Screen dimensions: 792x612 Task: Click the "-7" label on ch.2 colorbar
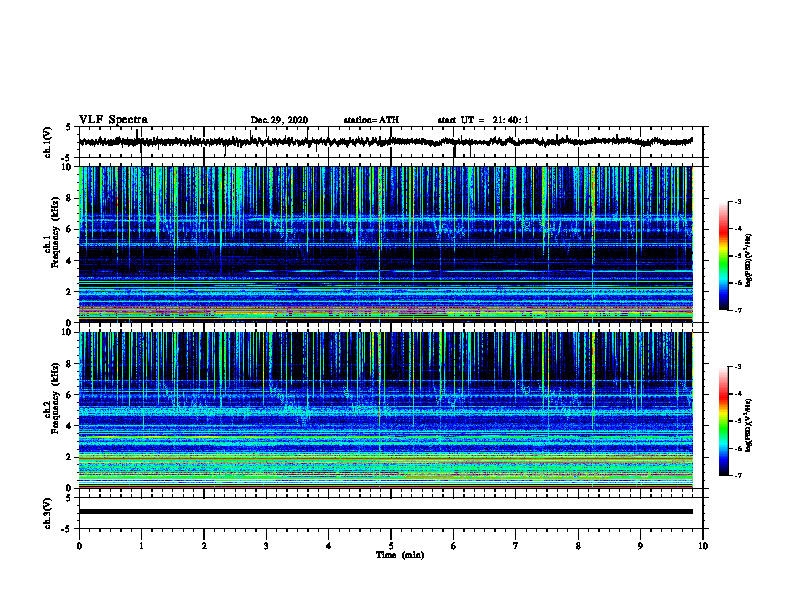coord(737,475)
